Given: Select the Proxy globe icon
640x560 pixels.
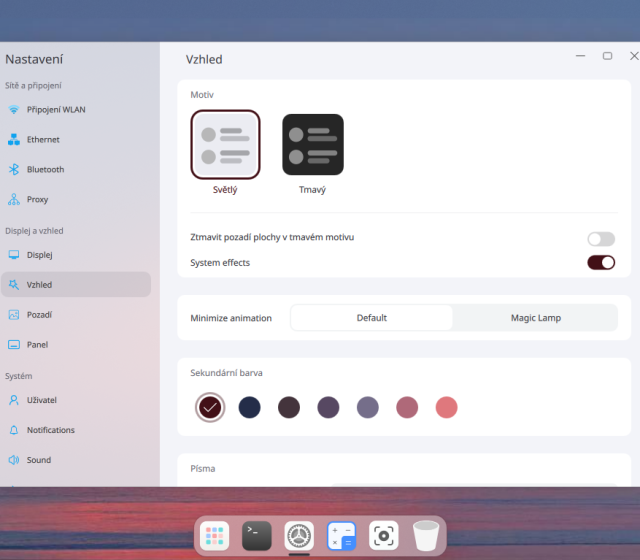Looking at the screenshot, I should pyautogui.click(x=14, y=200).
